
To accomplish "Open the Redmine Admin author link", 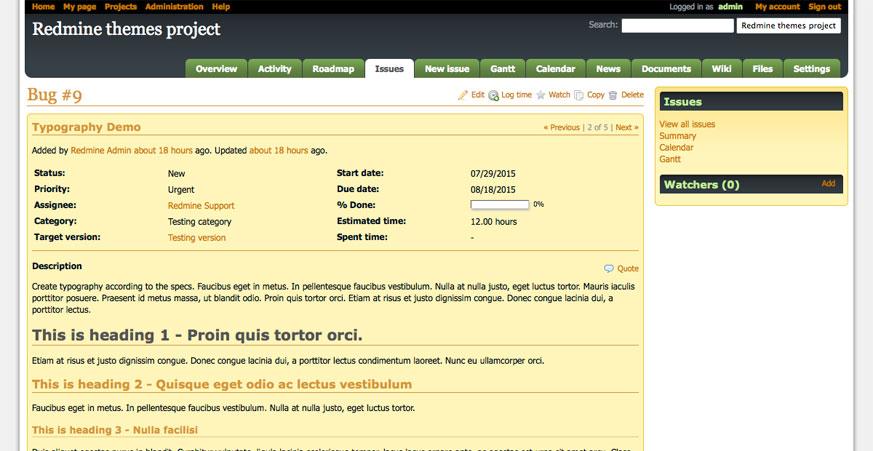I will click(101, 150).
